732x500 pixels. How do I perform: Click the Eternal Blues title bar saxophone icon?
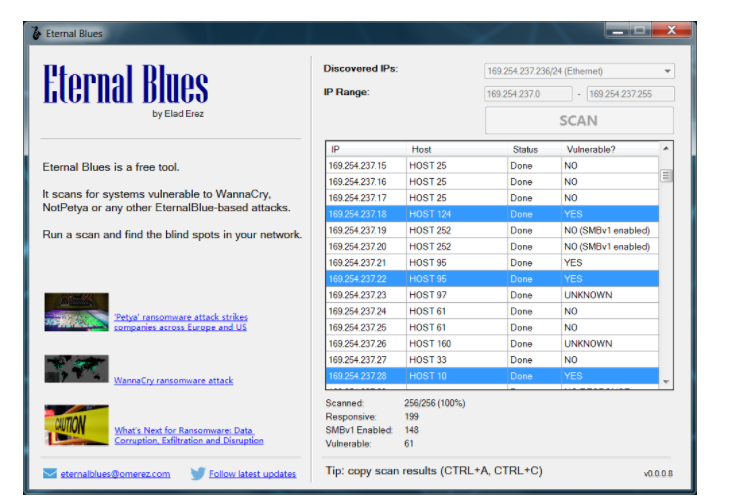pyautogui.click(x=36, y=33)
